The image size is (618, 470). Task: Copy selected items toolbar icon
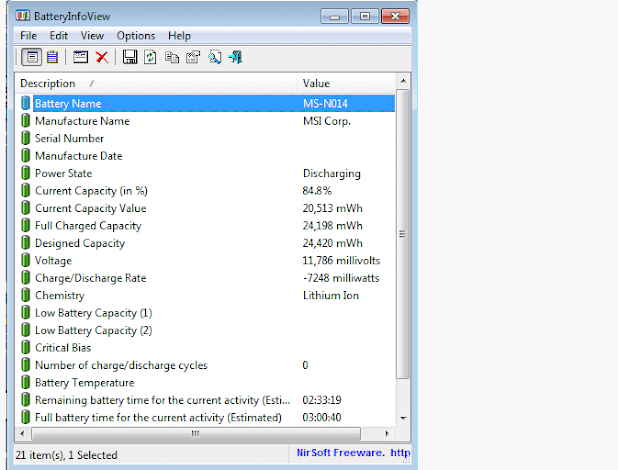[172, 58]
